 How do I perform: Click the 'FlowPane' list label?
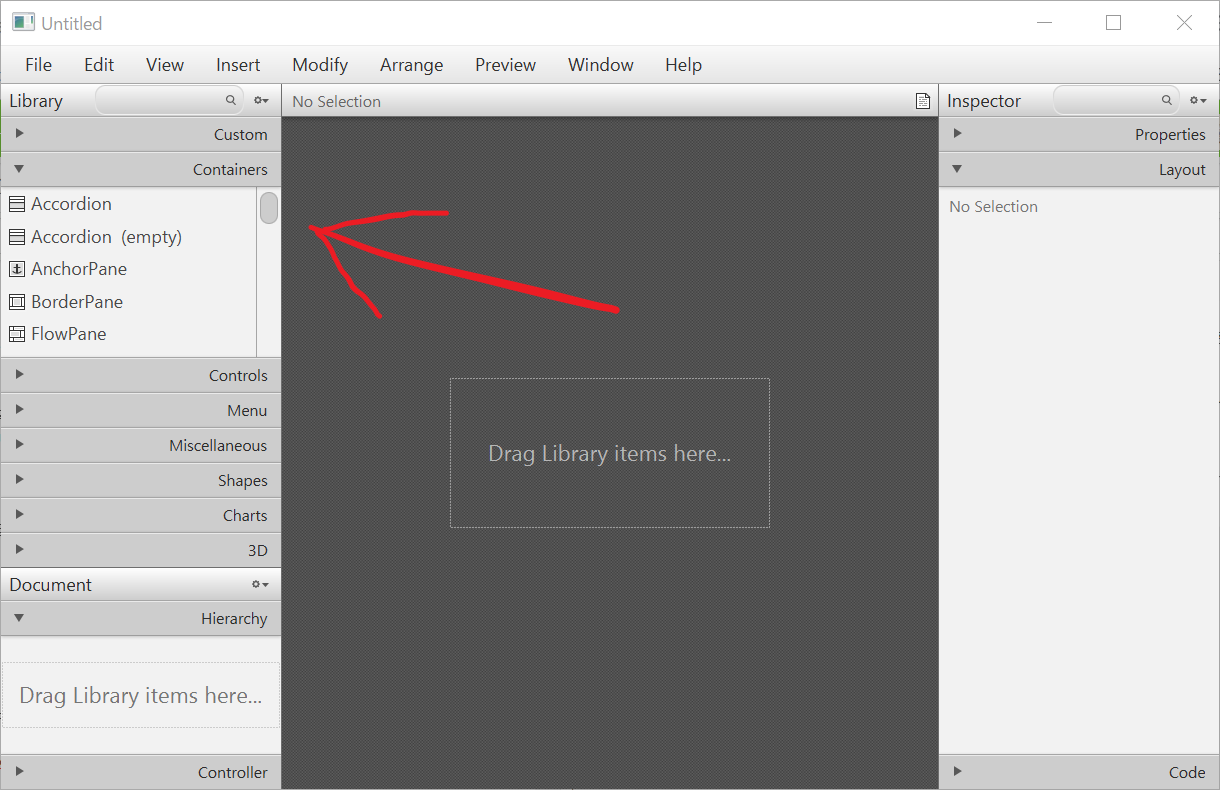click(x=68, y=334)
